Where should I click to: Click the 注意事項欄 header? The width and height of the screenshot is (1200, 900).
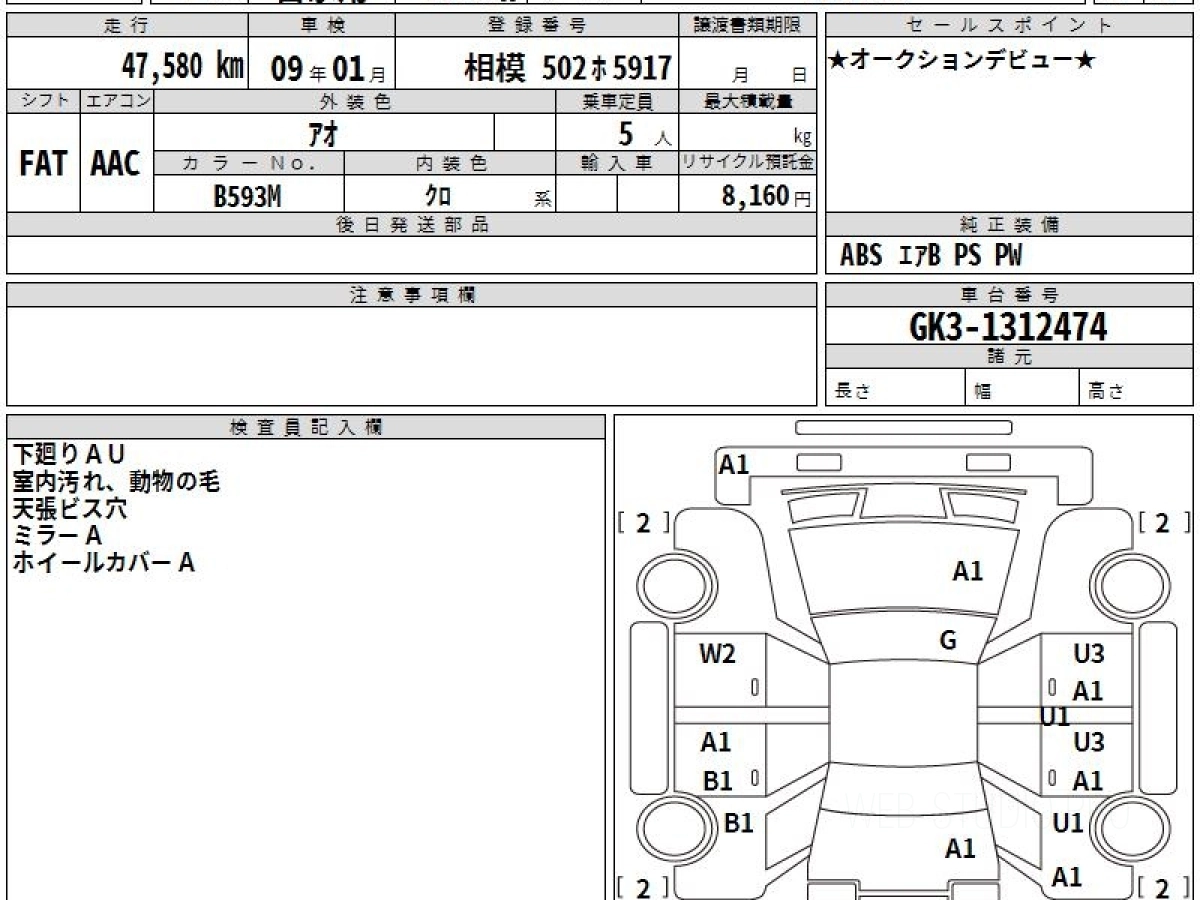click(411, 295)
